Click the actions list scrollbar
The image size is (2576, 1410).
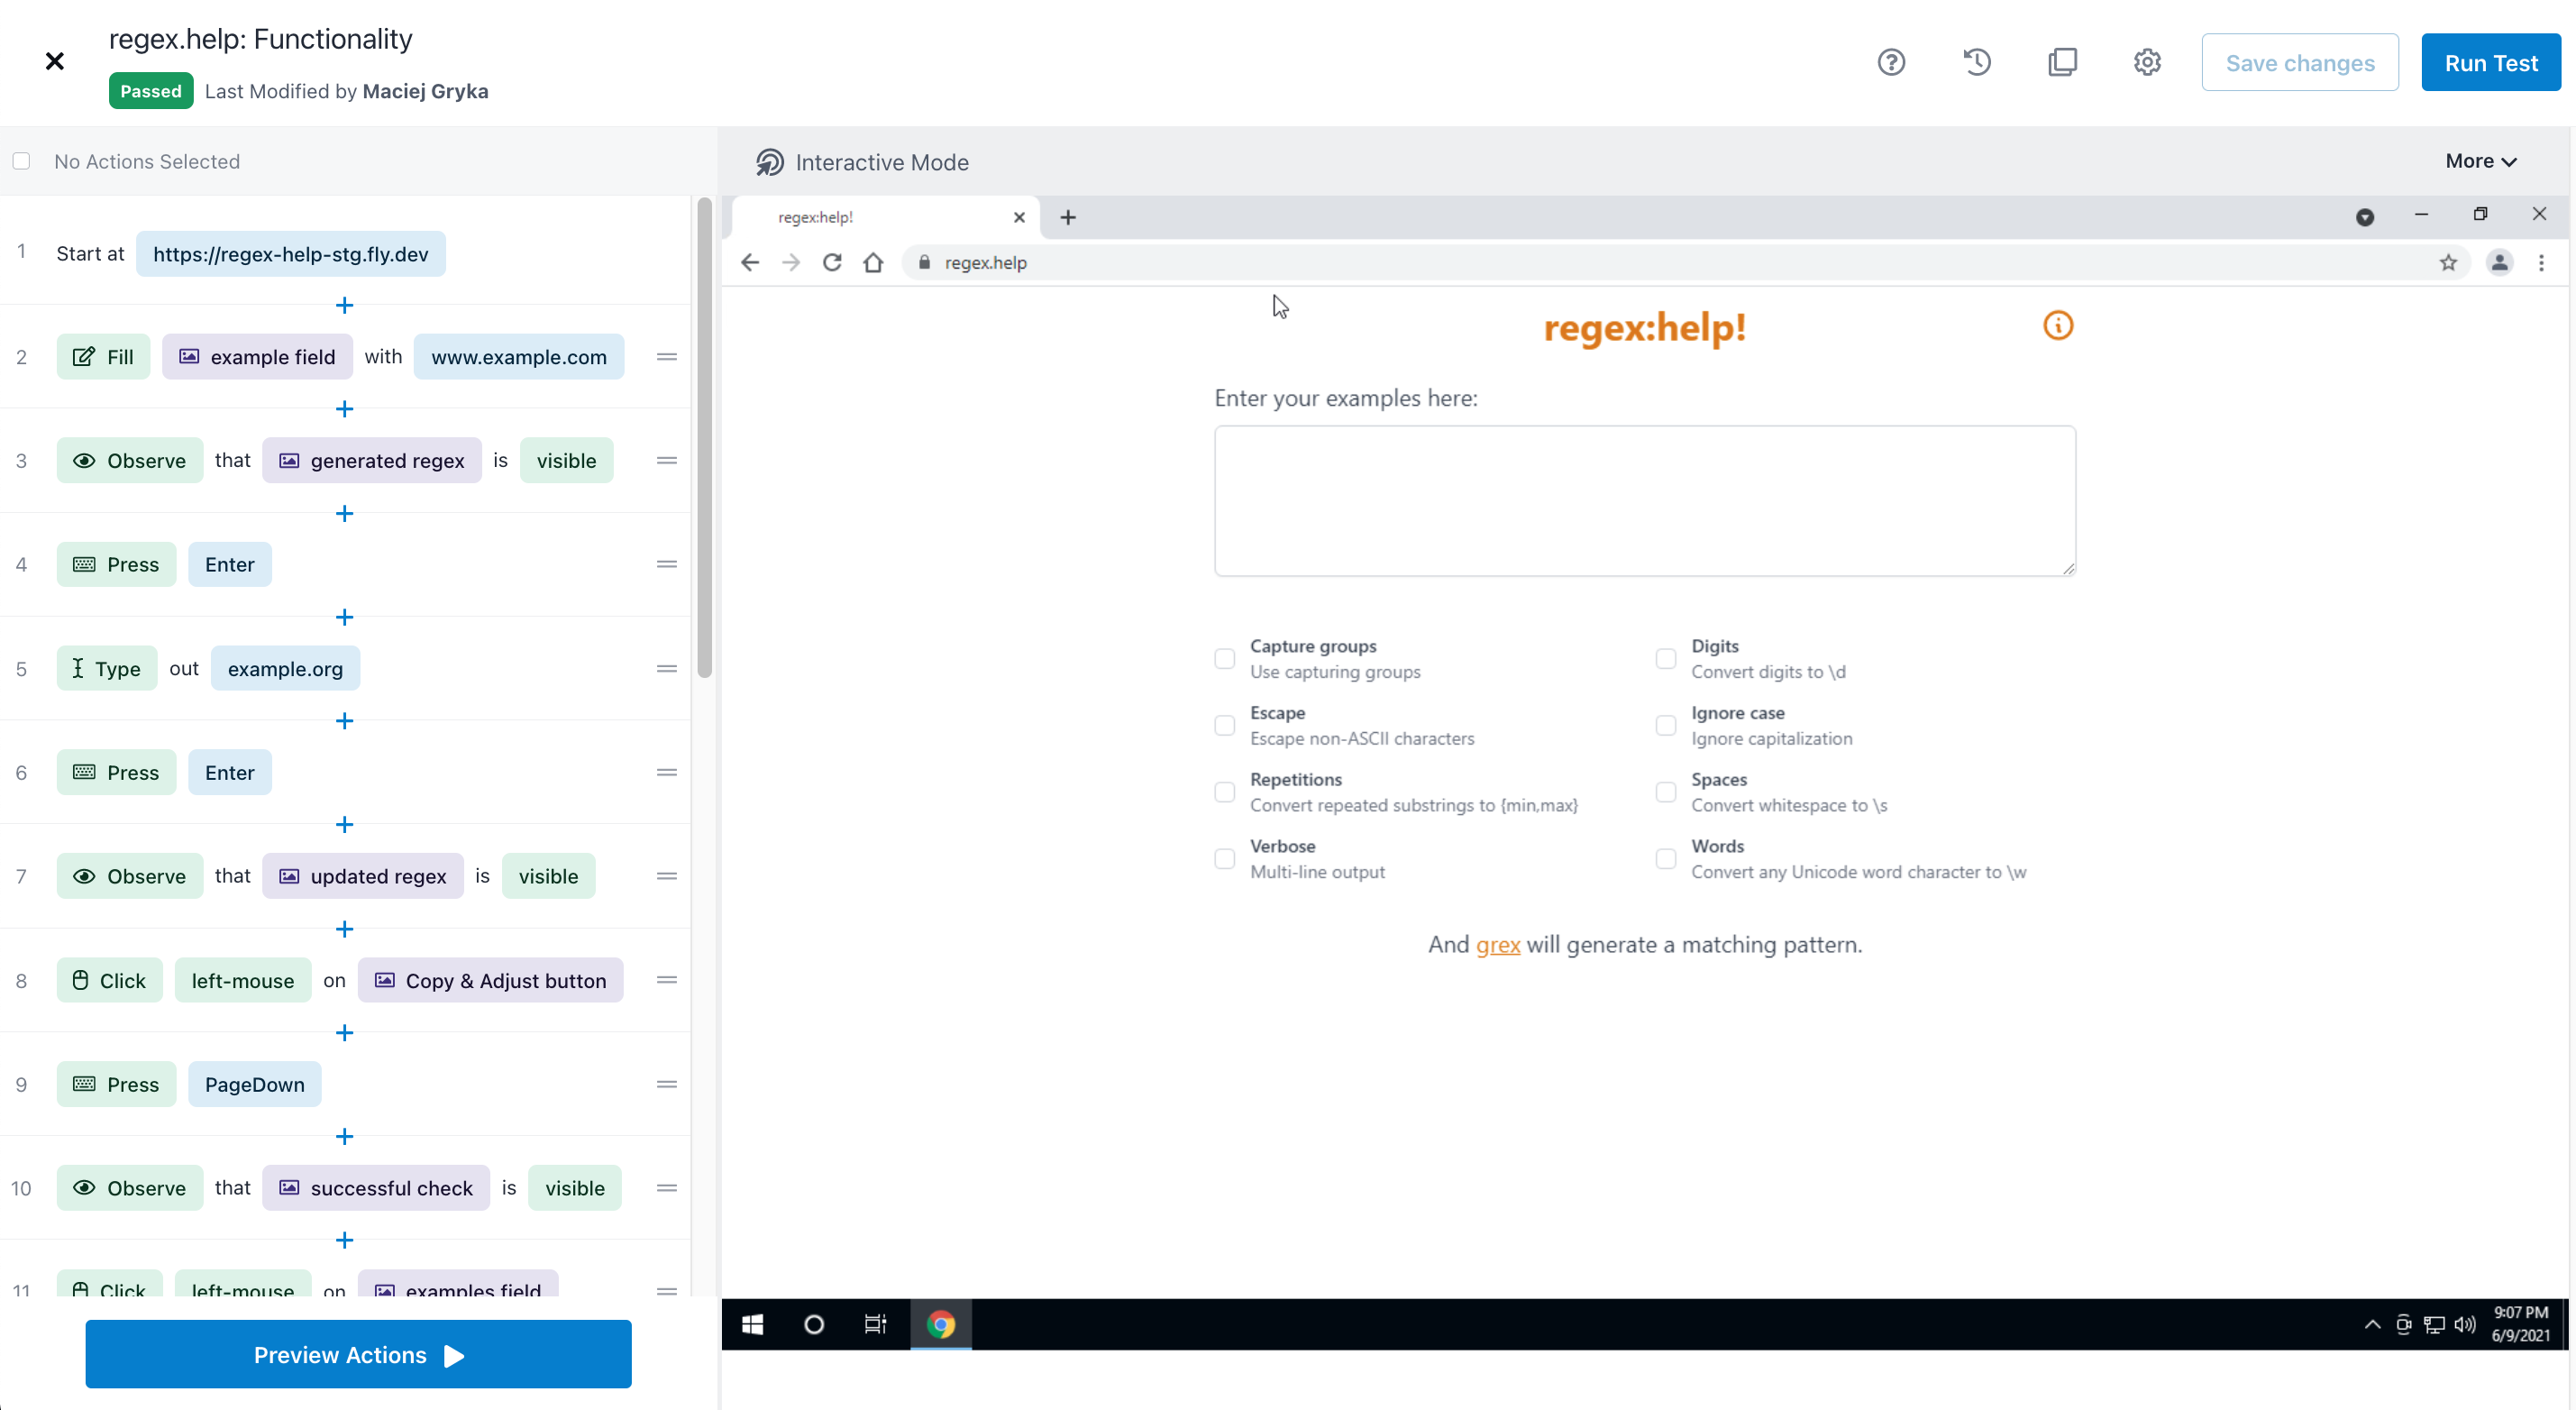click(704, 440)
